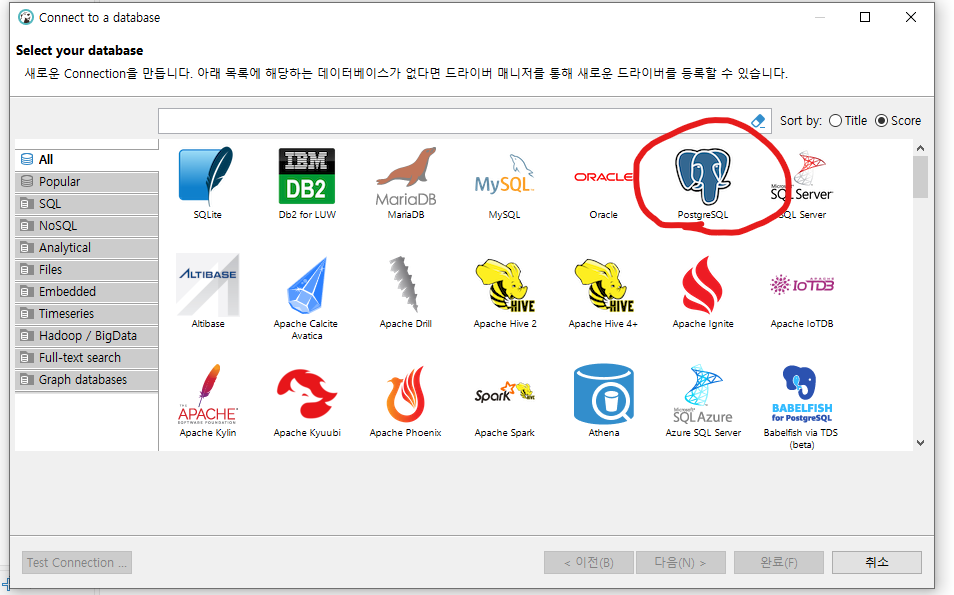Choose the Apache Hive 2 icon
Image resolution: width=954 pixels, height=595 pixels.
(504, 286)
